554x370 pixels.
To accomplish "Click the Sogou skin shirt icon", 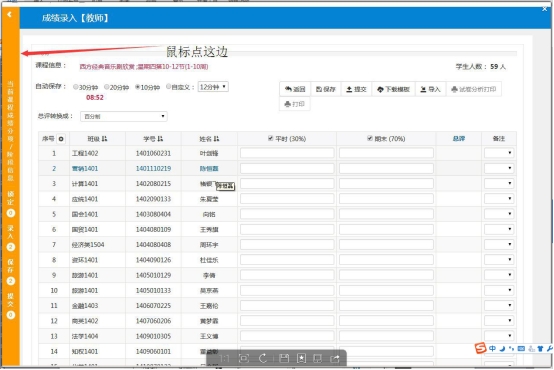I will click(540, 348).
